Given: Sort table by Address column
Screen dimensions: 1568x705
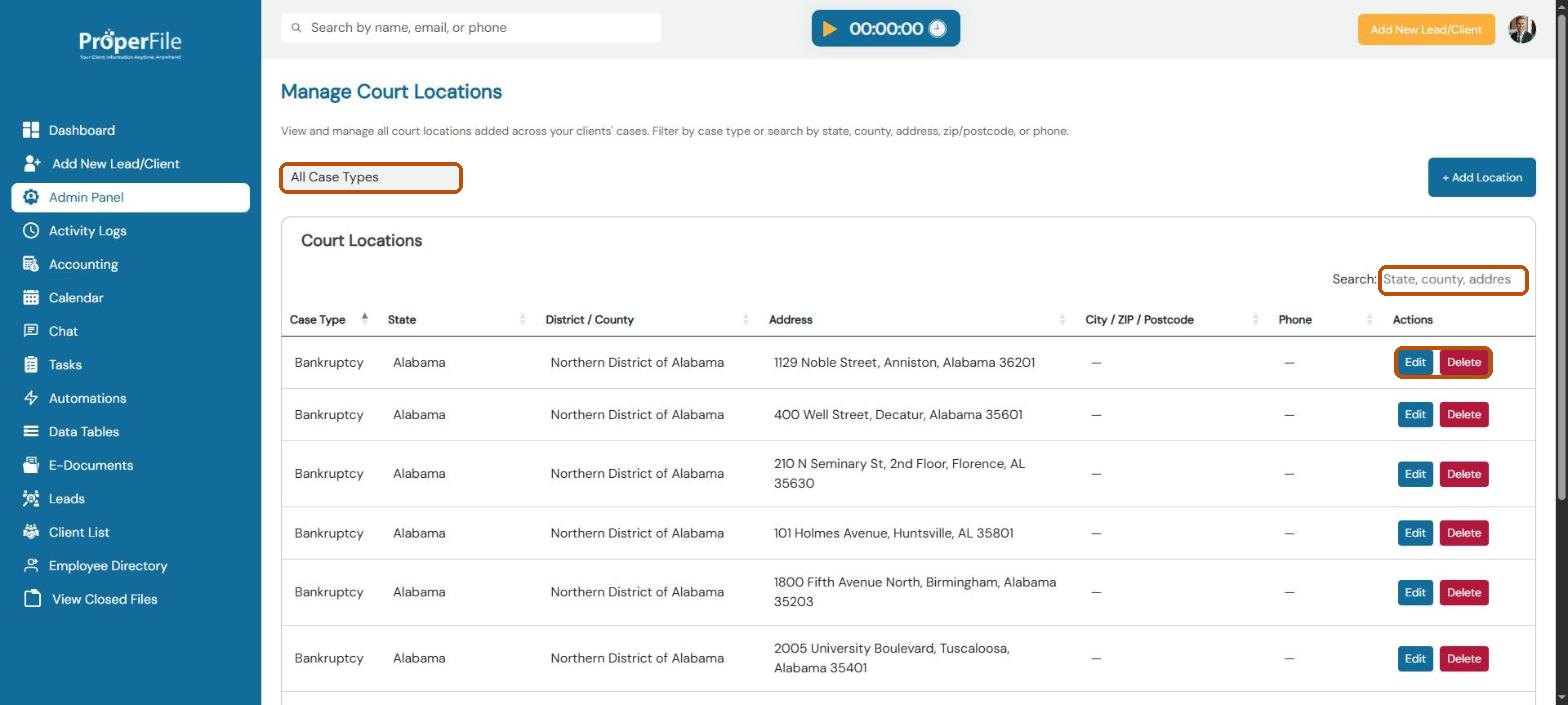Looking at the screenshot, I should (x=917, y=319).
